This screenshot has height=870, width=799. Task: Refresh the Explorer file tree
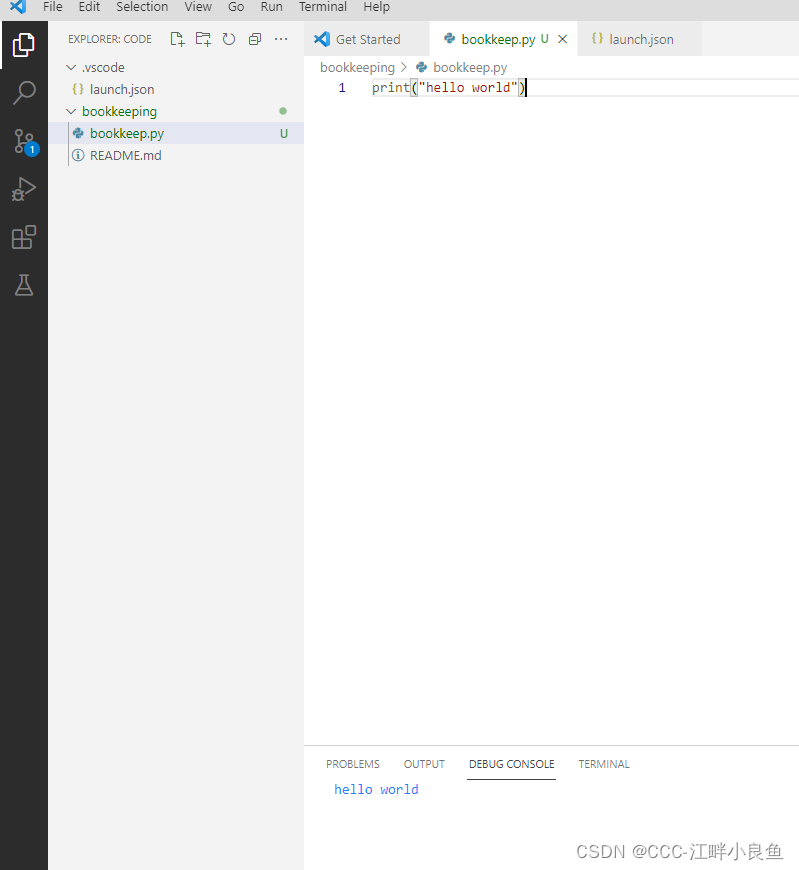point(229,39)
